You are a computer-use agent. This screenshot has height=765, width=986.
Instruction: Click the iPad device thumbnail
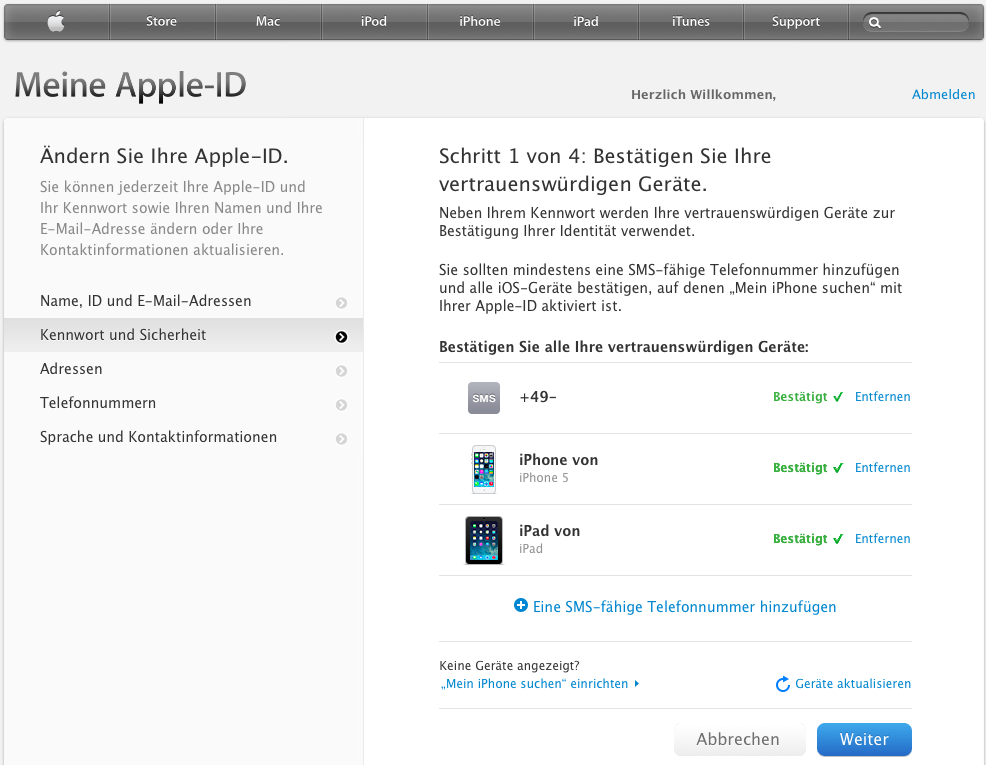pyautogui.click(x=484, y=540)
